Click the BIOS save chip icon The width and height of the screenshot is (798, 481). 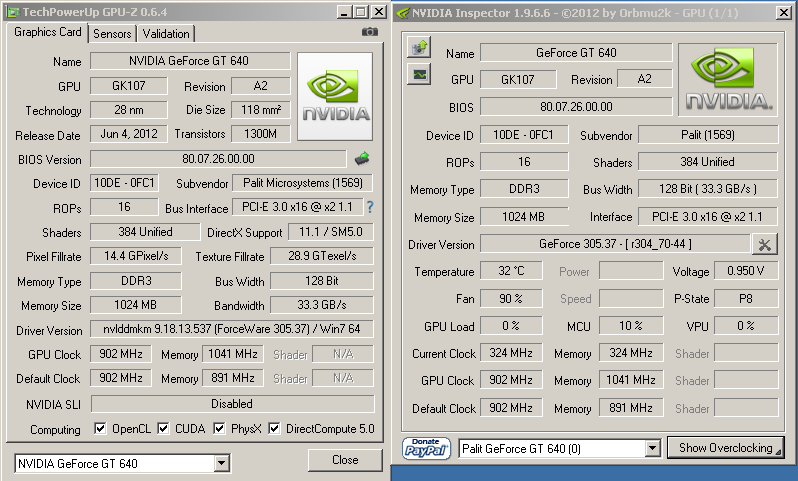point(362,158)
